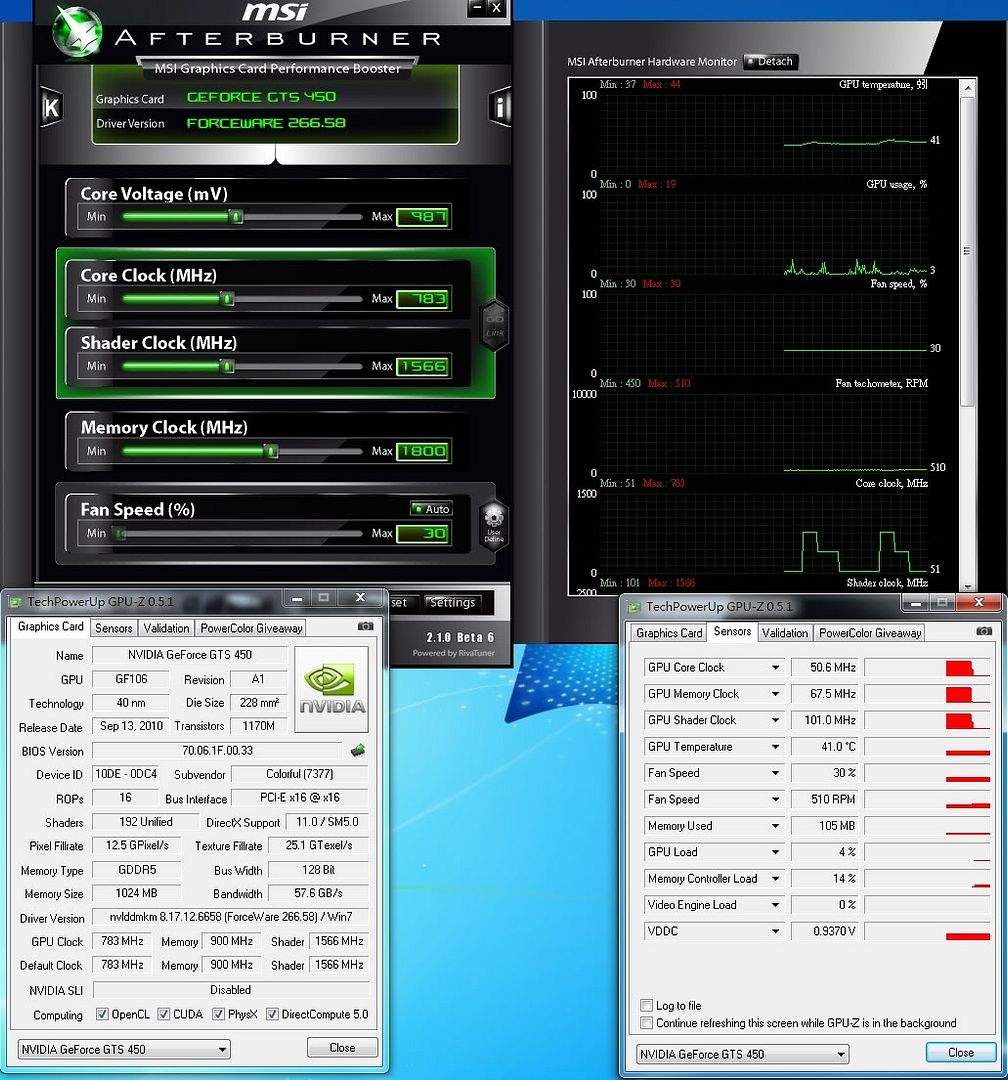Image resolution: width=1008 pixels, height=1080 pixels.
Task: Click the BIOS save chip icon
Action: [358, 750]
